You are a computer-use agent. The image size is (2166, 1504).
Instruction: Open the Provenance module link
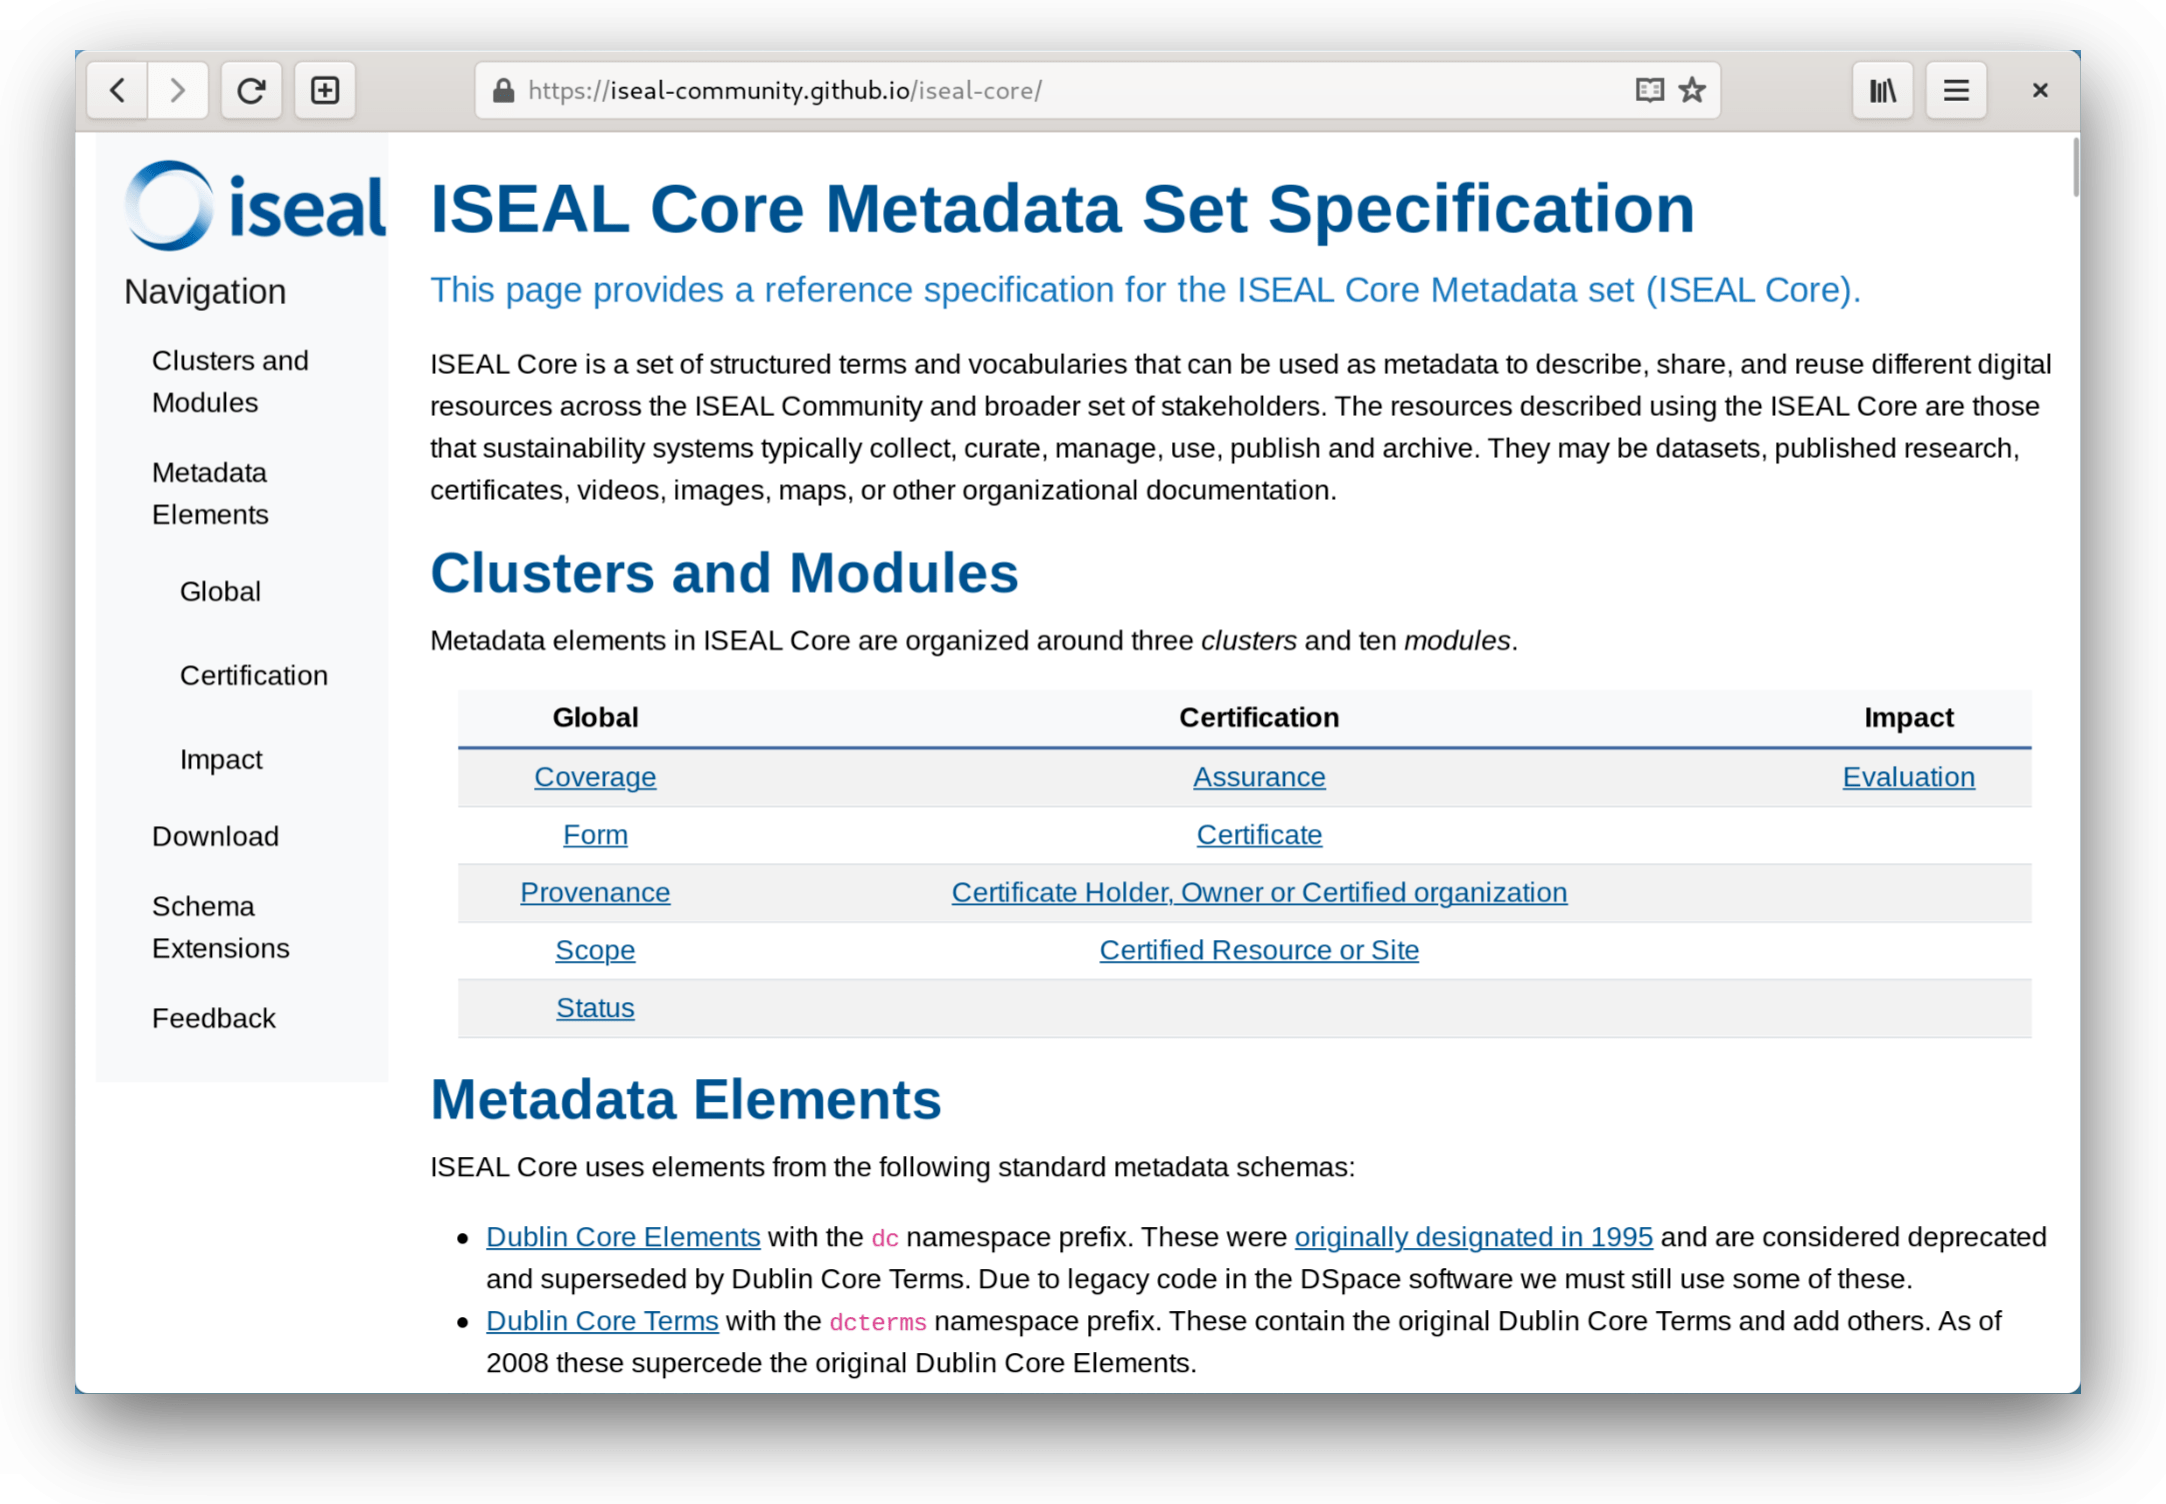595,892
